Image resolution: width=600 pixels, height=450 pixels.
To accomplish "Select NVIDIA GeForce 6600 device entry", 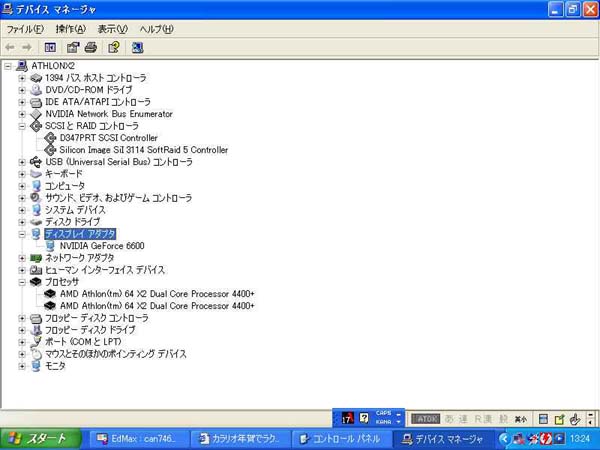I will 102,246.
